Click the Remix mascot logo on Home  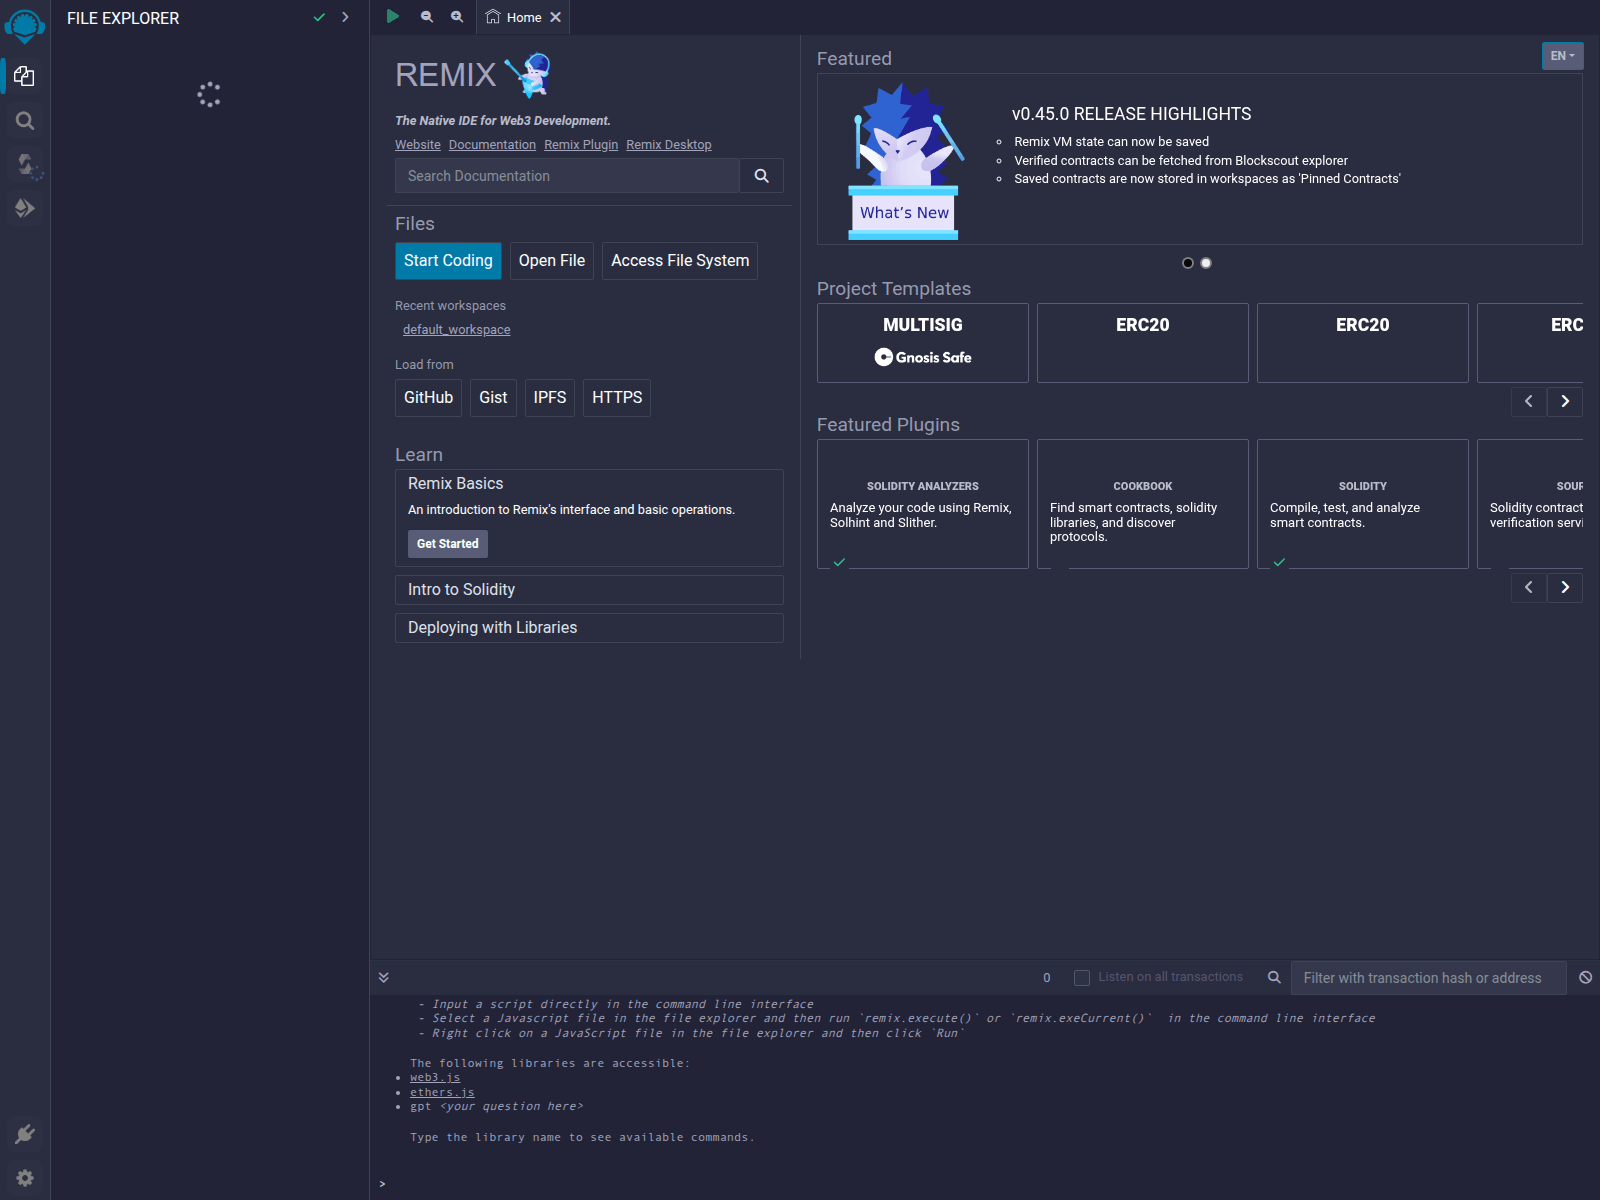tap(528, 75)
